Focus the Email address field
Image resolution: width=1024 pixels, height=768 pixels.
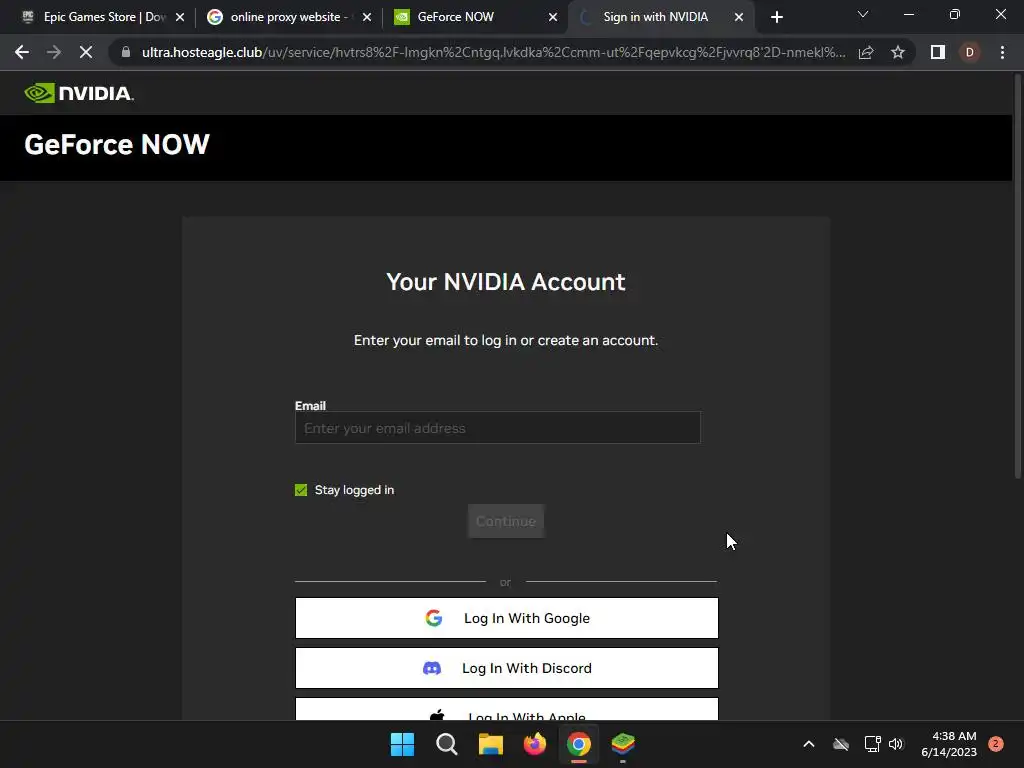click(x=498, y=428)
